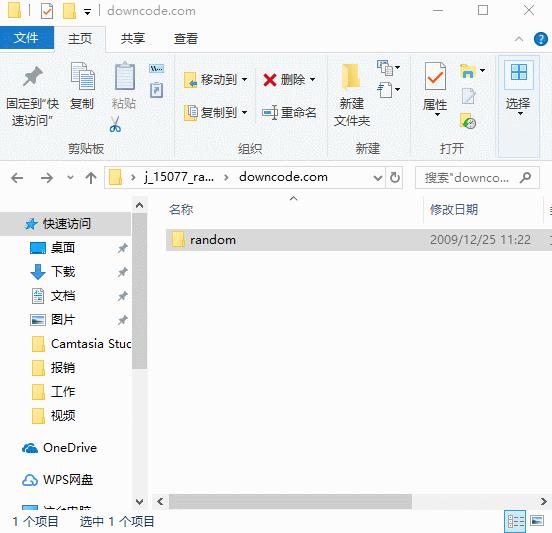Open the Customize Quick Access Toolbar dropdown
Image resolution: width=552 pixels, height=533 pixels.
point(87,12)
